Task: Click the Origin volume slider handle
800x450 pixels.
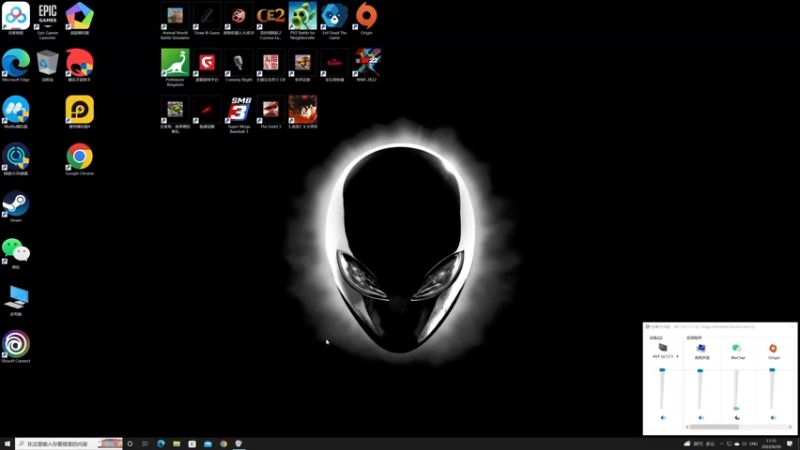Action: (772, 370)
